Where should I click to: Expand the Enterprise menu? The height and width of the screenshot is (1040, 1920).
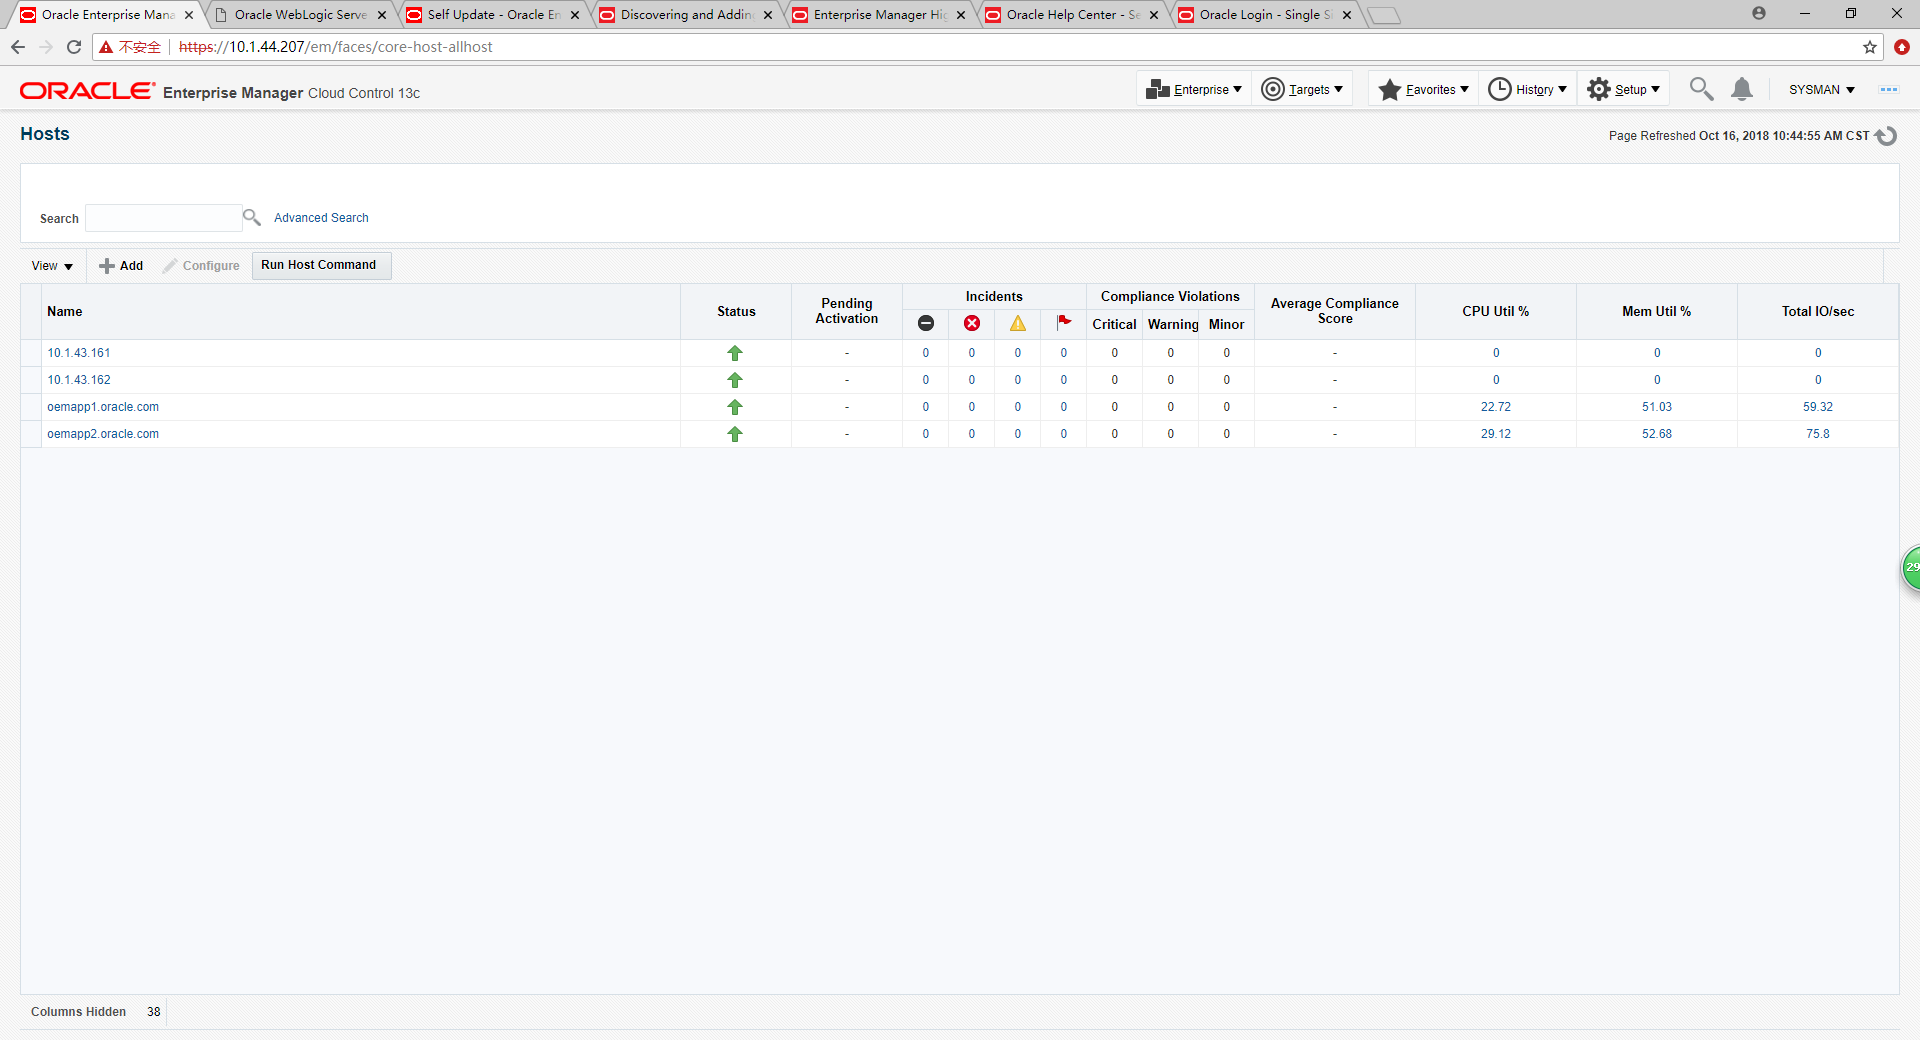1194,89
